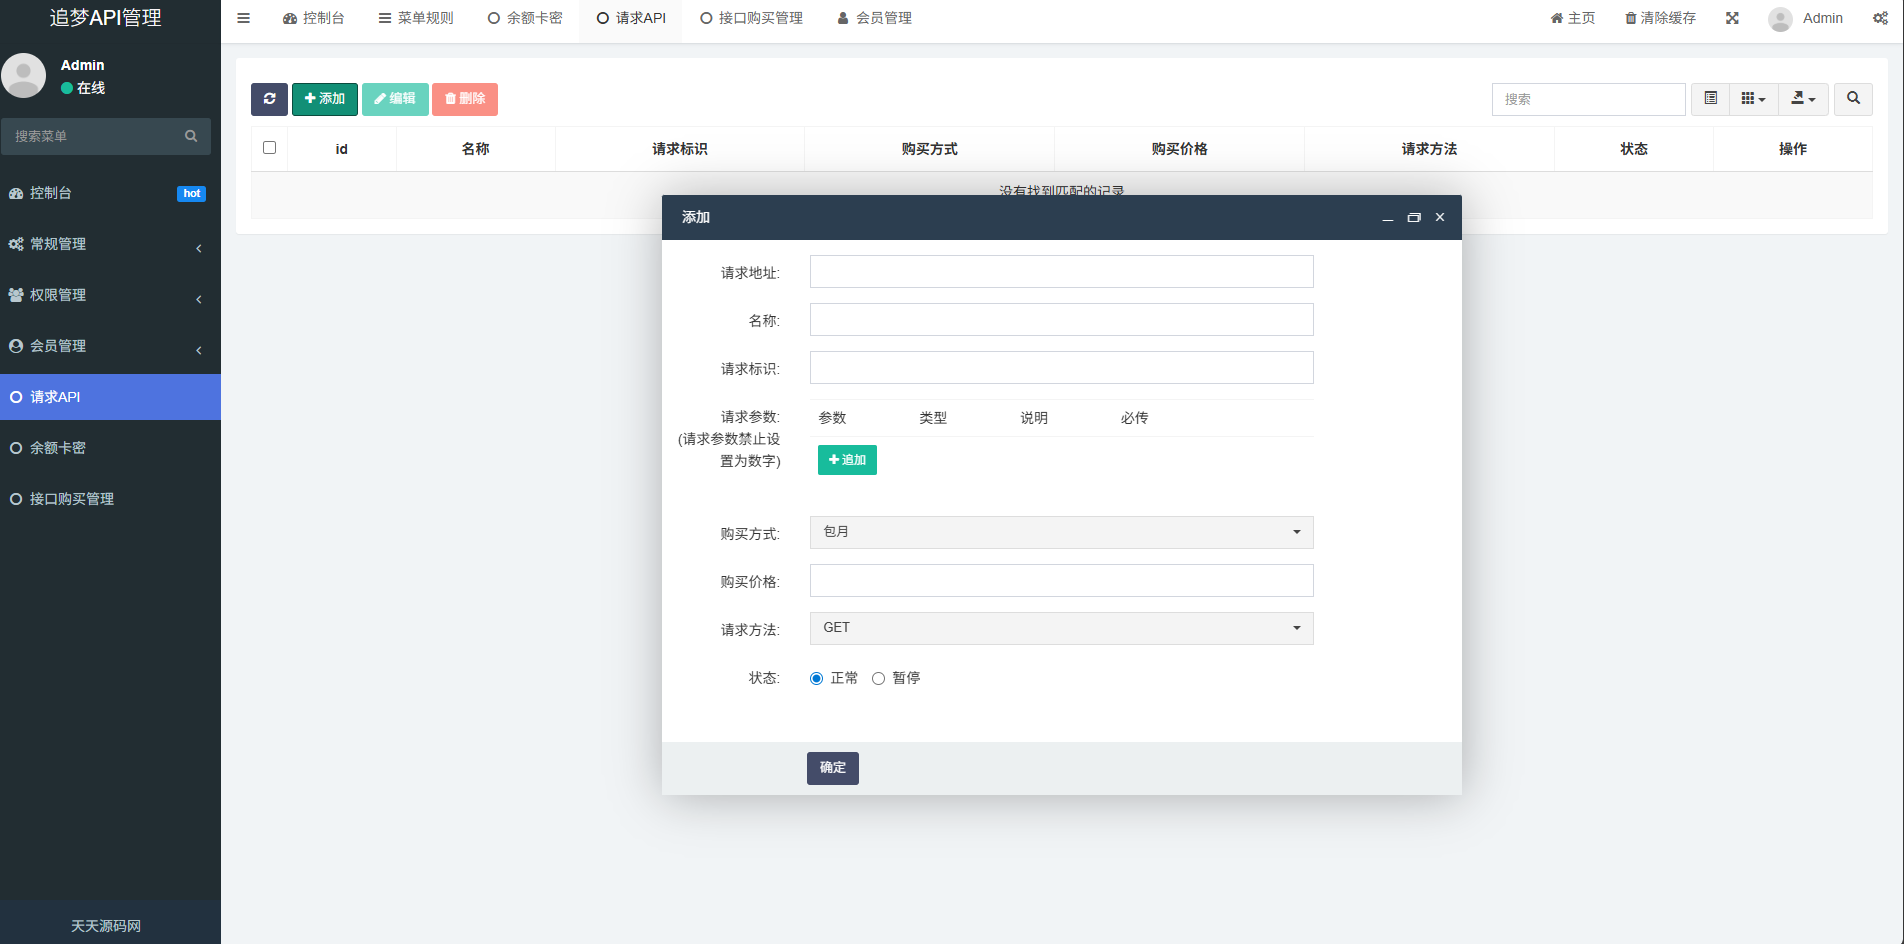Click the fullscreen toggle icon in top bar

click(x=1733, y=17)
